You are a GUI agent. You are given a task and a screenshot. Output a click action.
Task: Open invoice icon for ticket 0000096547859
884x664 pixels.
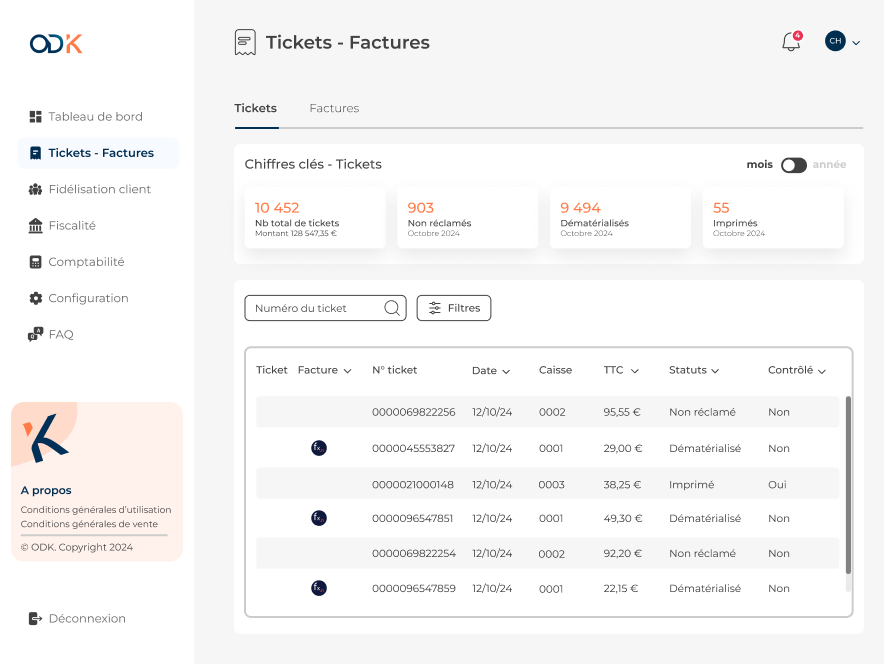[x=319, y=588]
